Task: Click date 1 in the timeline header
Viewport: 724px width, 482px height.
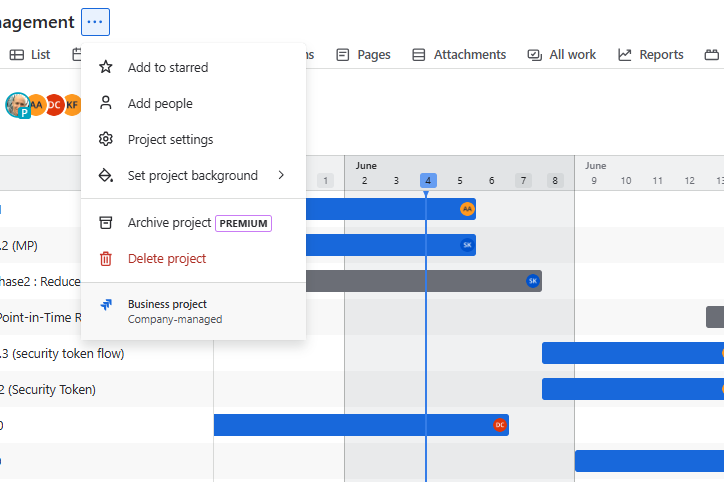Action: click(325, 181)
